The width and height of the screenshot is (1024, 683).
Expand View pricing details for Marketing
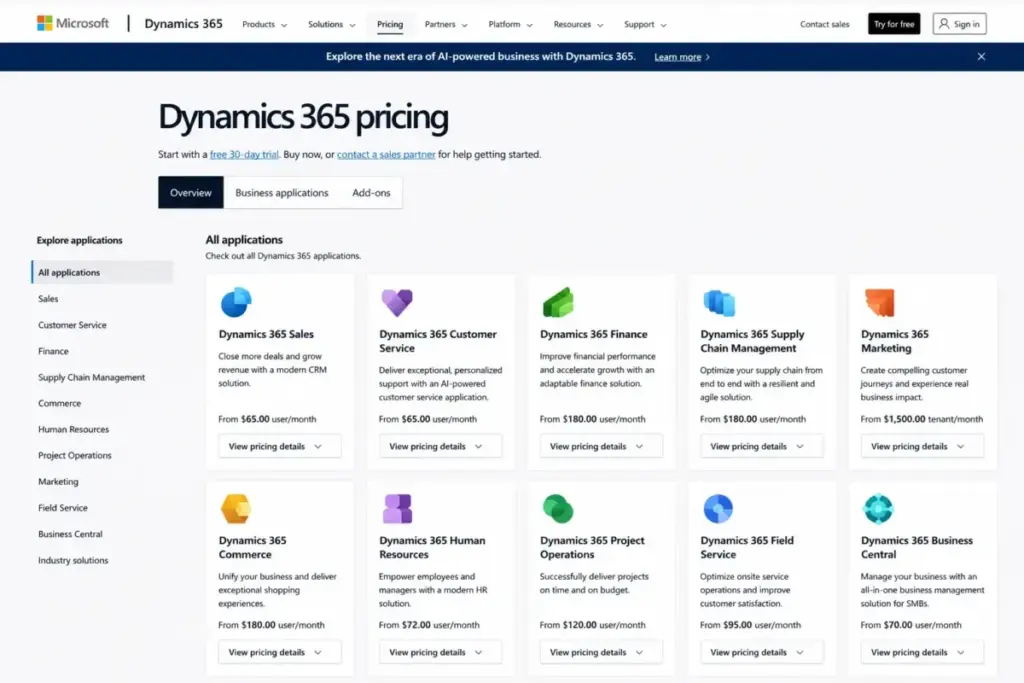click(x=922, y=446)
